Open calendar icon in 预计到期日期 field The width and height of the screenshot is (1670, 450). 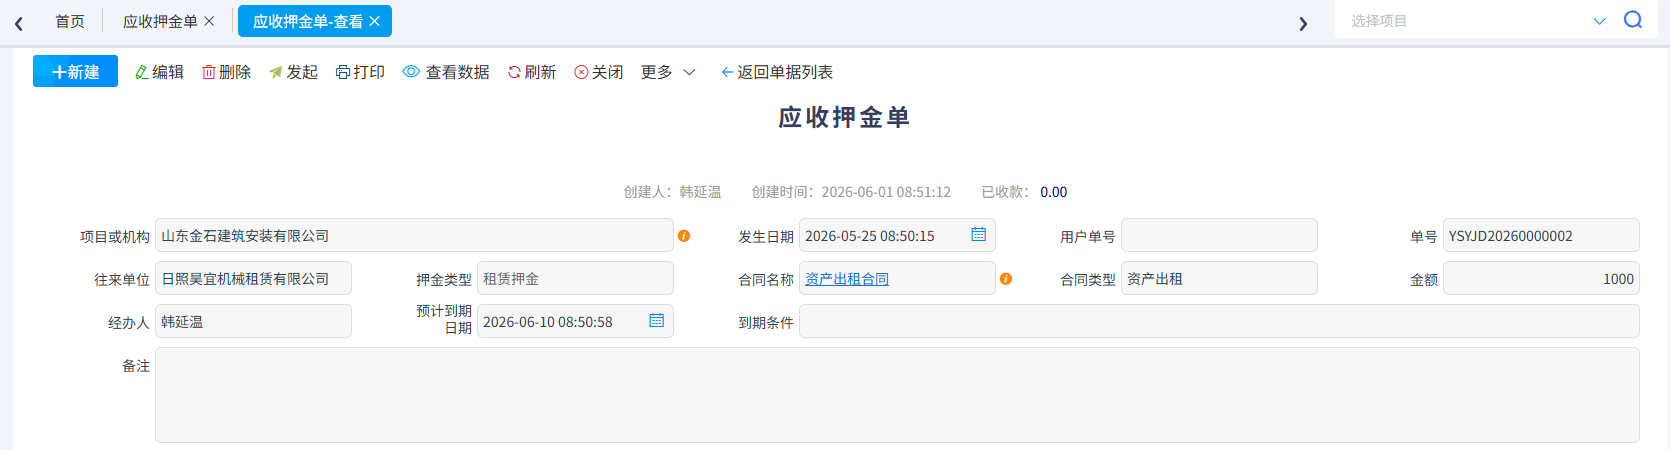pyautogui.click(x=657, y=320)
